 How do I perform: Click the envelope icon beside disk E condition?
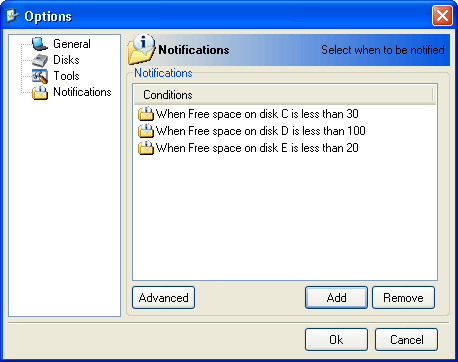point(146,148)
